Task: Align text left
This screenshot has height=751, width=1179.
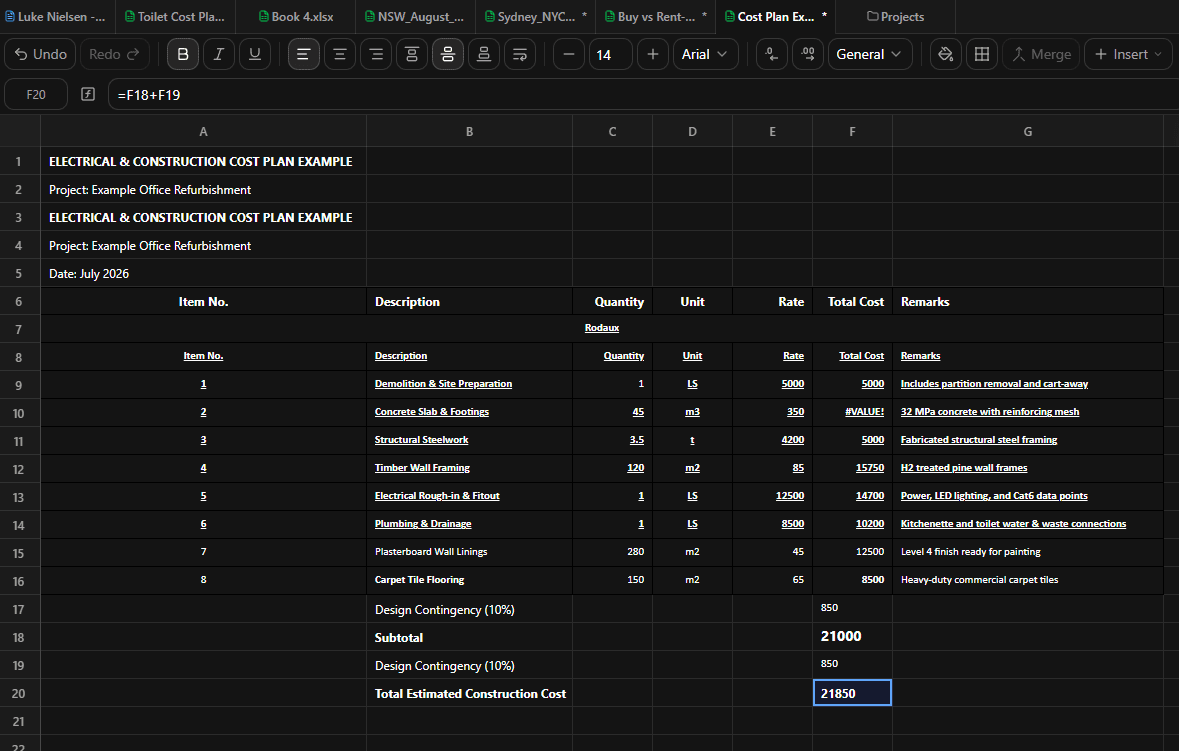Action: (x=304, y=54)
